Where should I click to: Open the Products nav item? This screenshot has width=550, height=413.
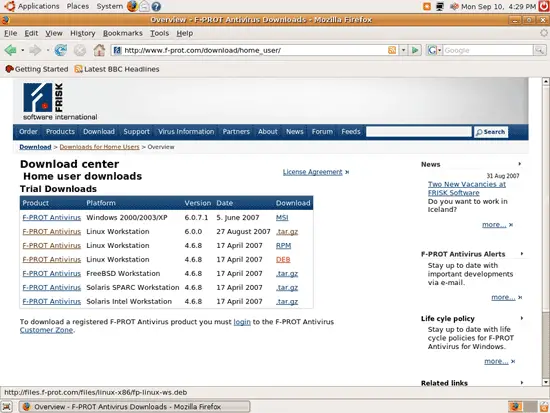(x=60, y=132)
